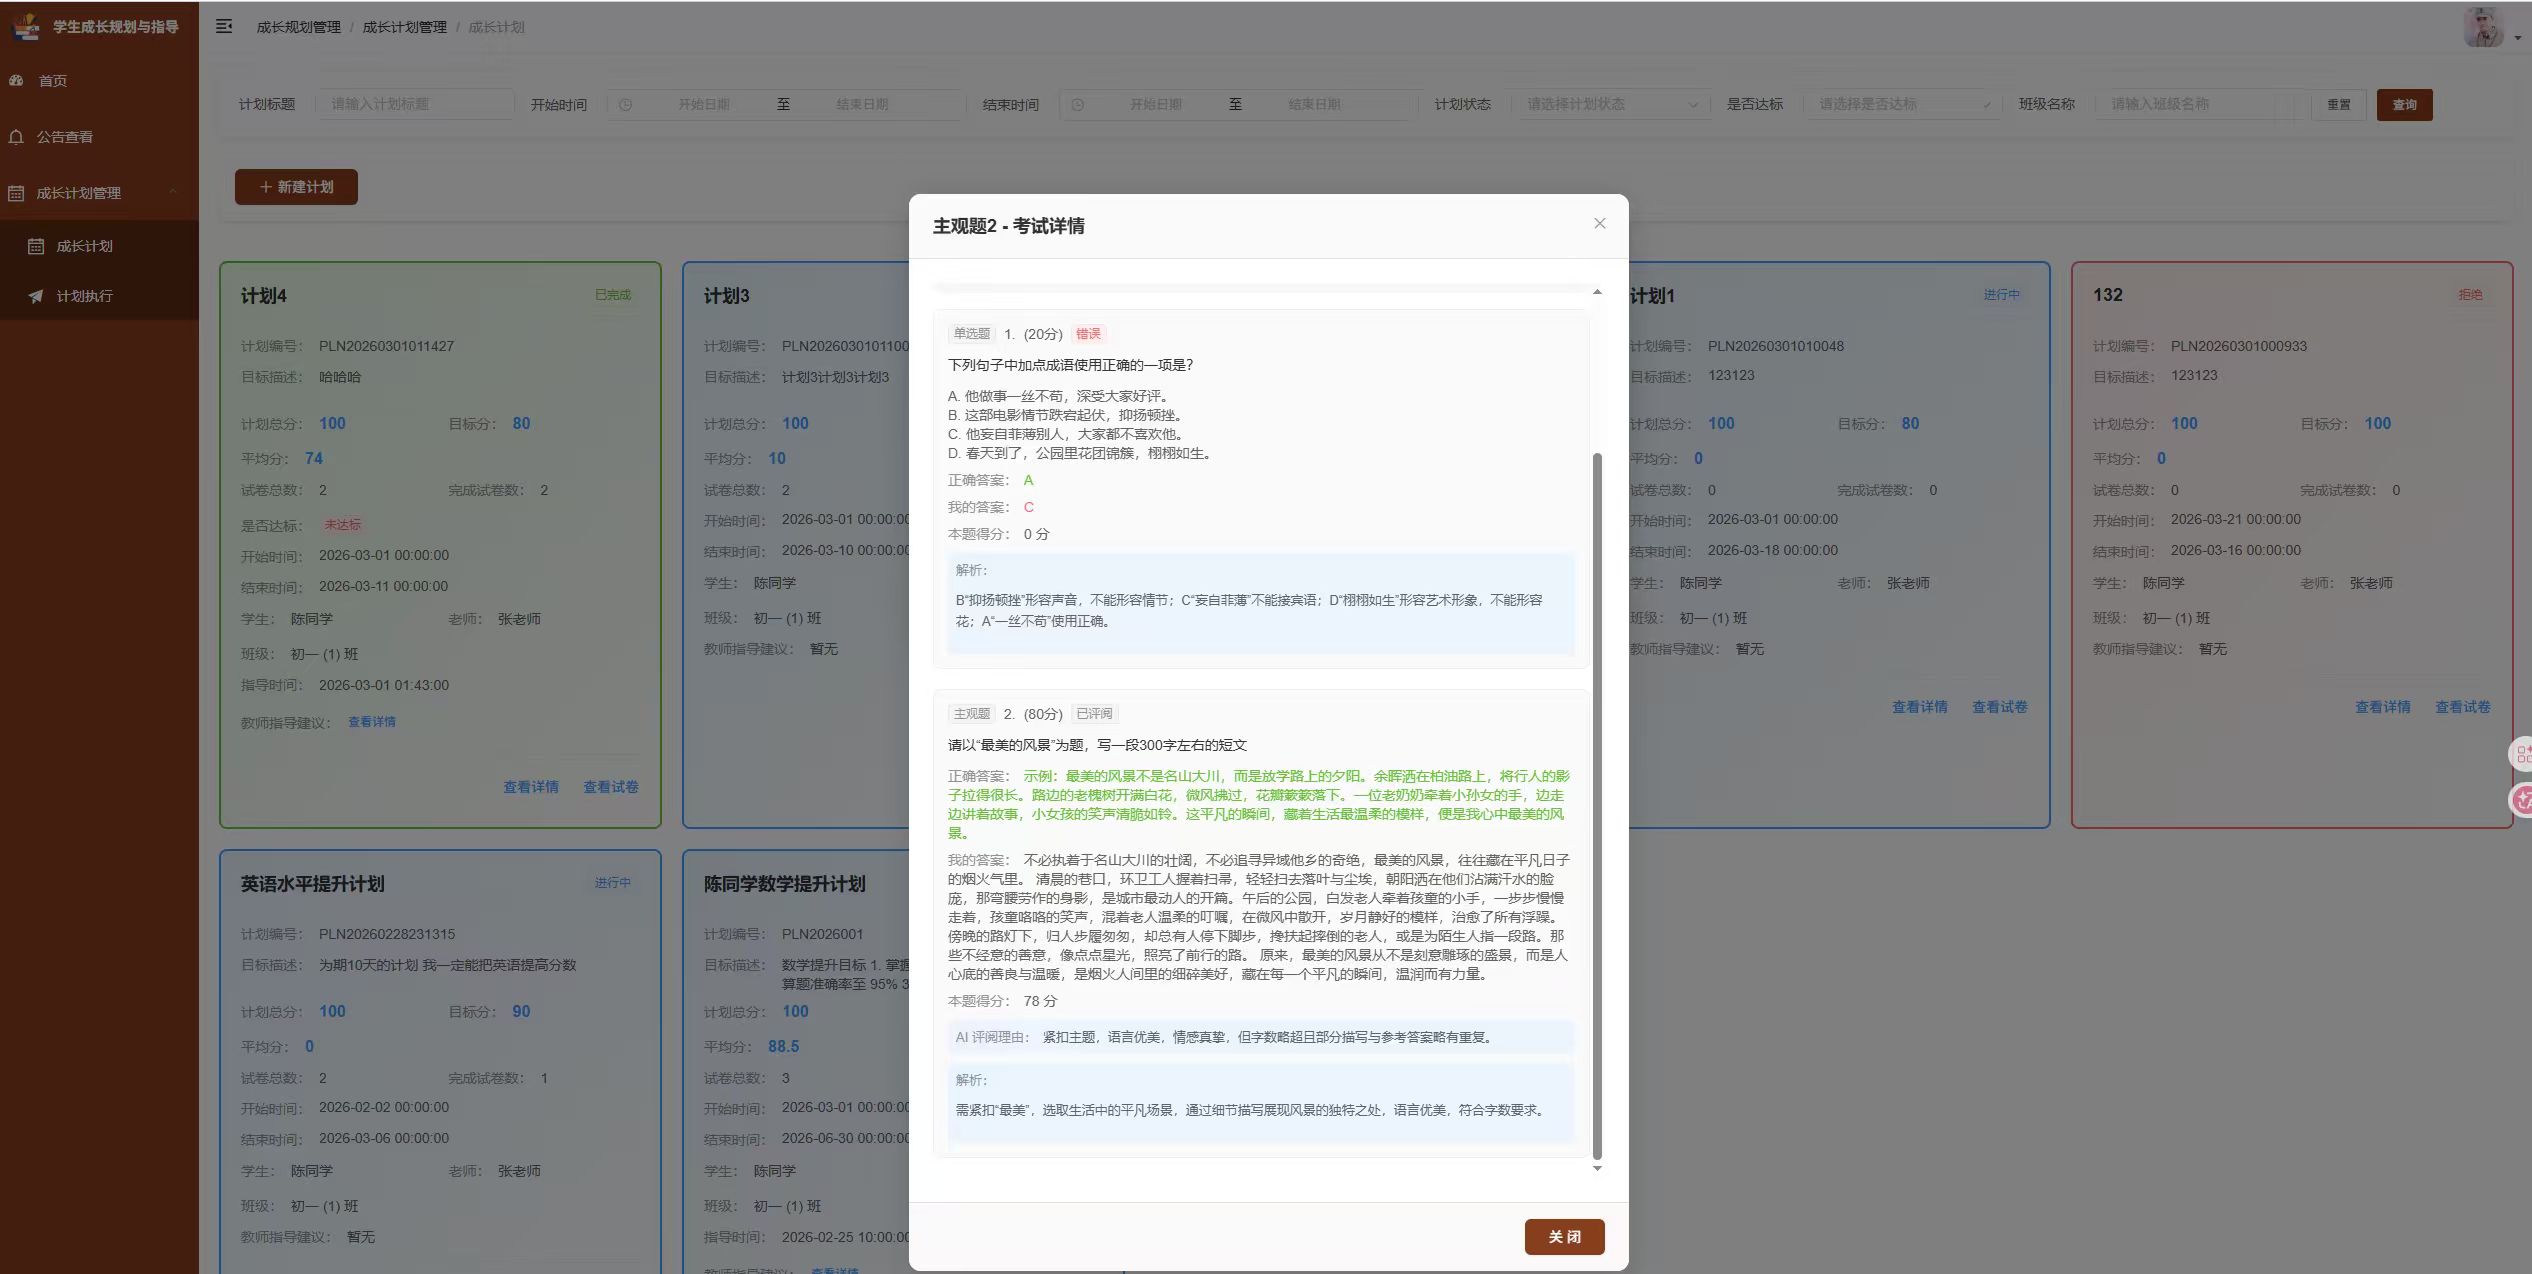Click the 拒绝 status on the 132 card

[x=2470, y=295]
